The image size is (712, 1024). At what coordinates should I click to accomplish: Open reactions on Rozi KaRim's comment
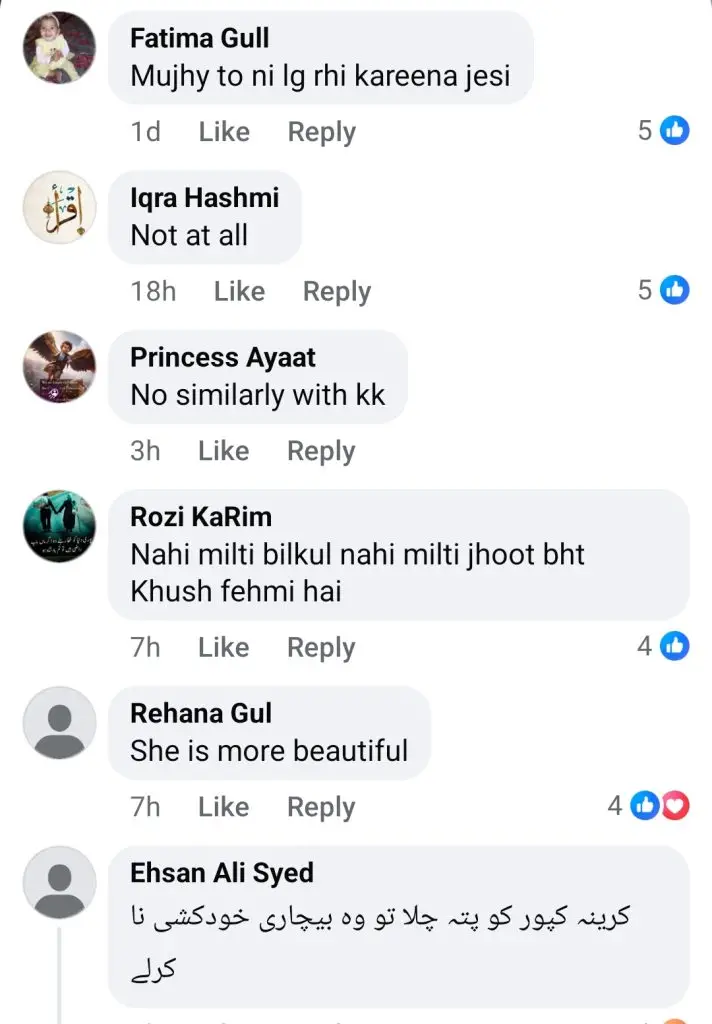pyautogui.click(x=675, y=646)
